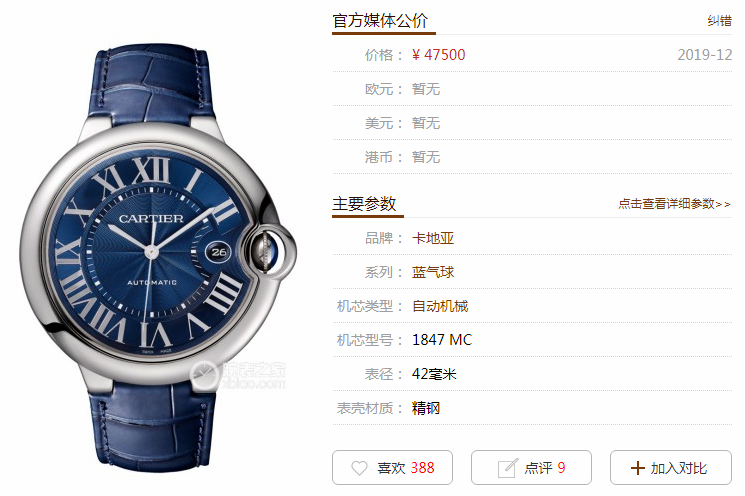Select the 主要参数 section heading

tap(364, 204)
